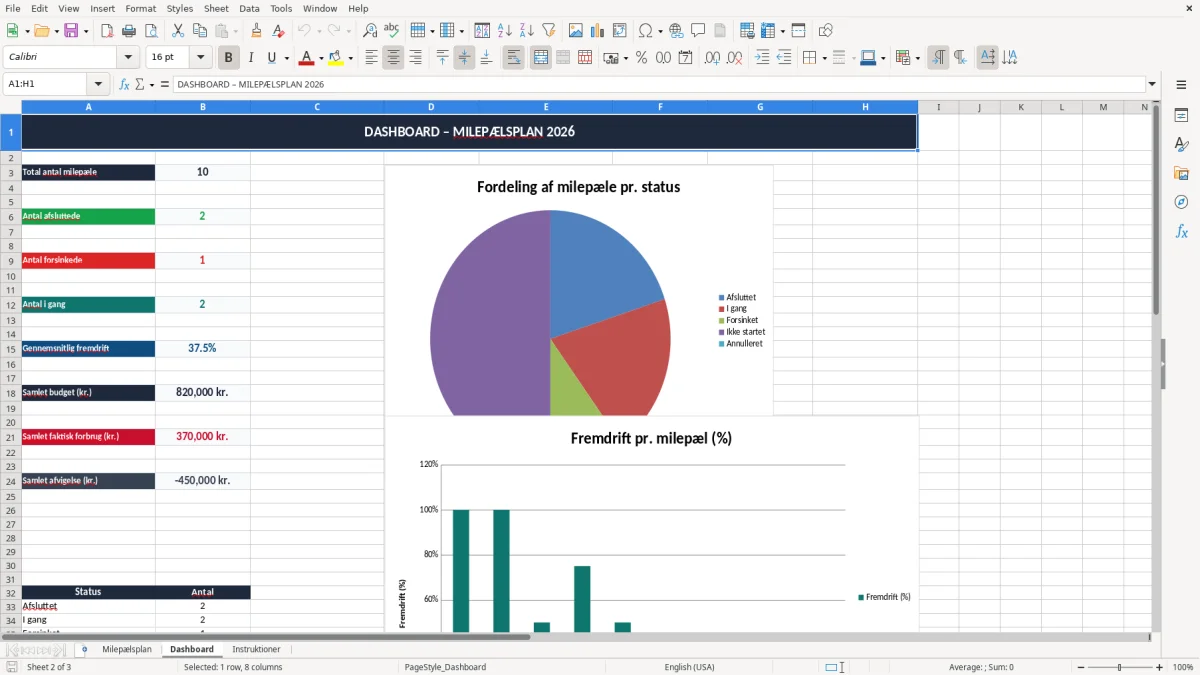Click the Insert Comment speech bubble icon
The image size is (1200, 675).
click(x=698, y=31)
